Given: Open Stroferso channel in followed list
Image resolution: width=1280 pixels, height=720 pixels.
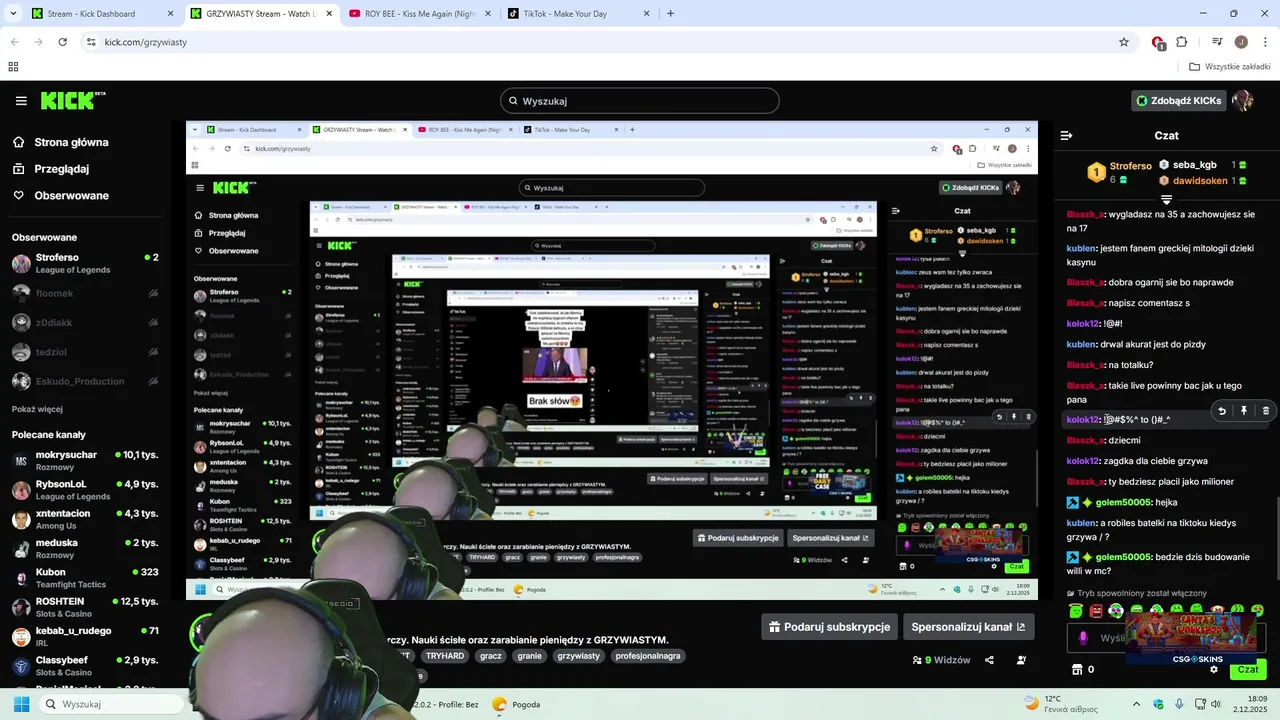Looking at the screenshot, I should [x=85, y=263].
